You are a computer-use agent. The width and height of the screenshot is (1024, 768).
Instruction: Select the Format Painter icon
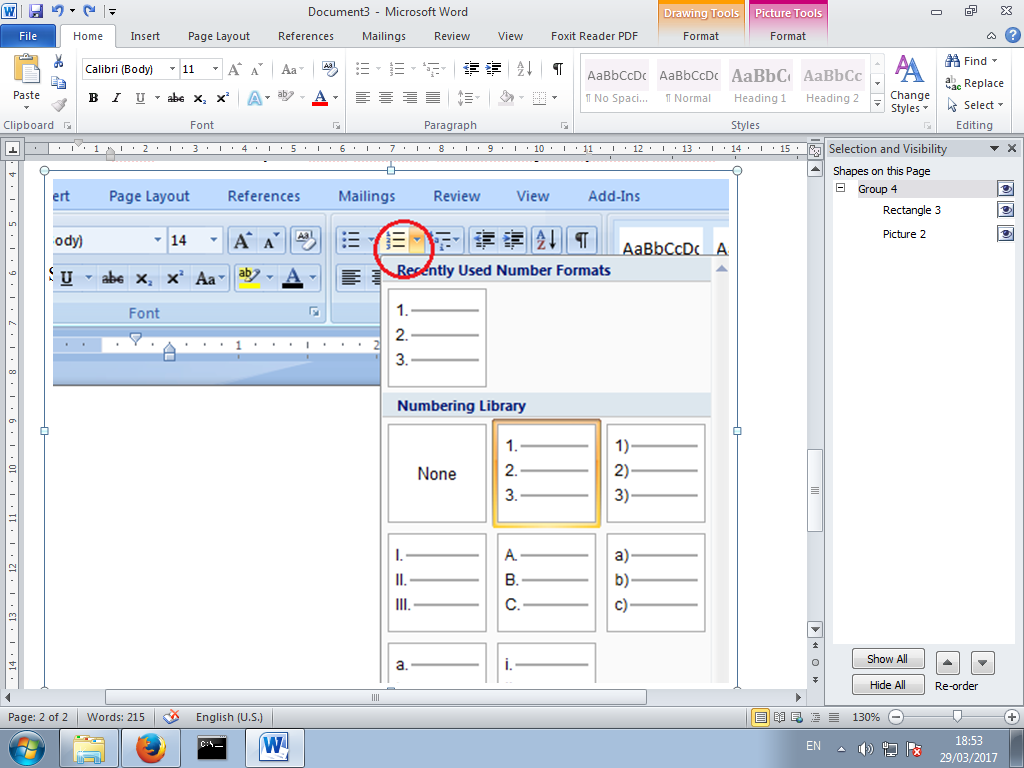click(58, 103)
